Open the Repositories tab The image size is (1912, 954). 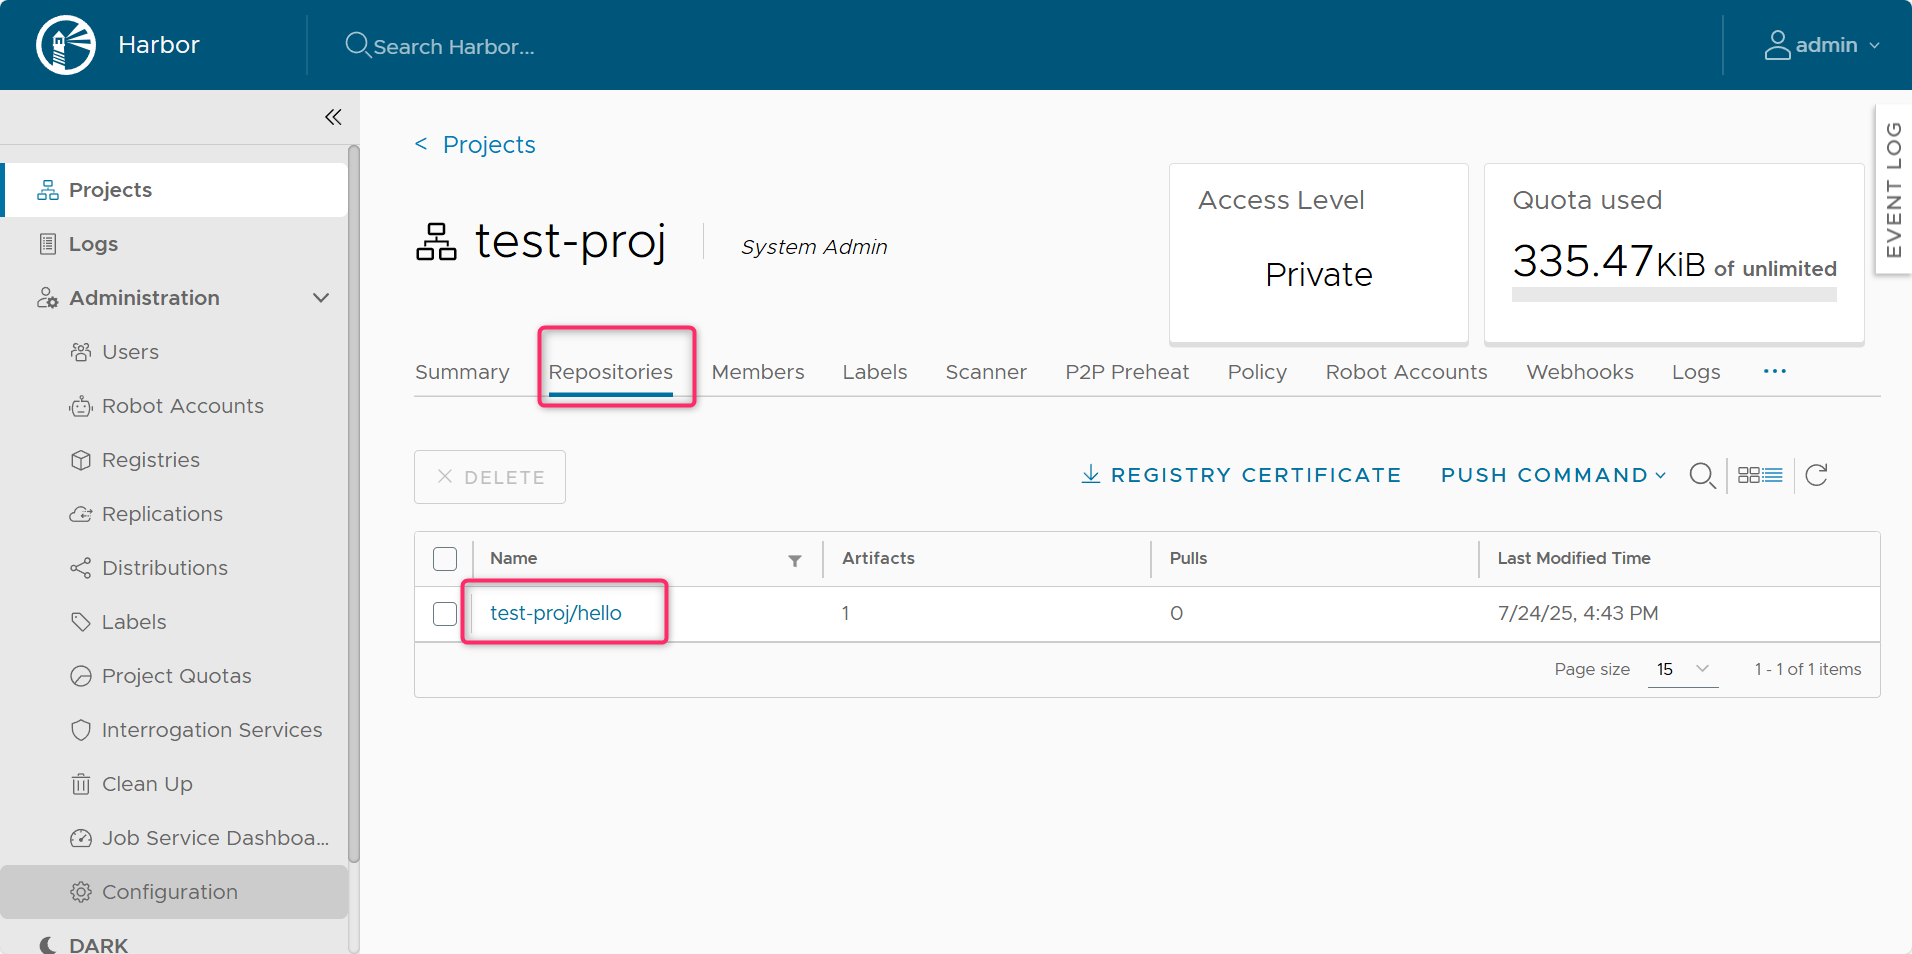(611, 372)
